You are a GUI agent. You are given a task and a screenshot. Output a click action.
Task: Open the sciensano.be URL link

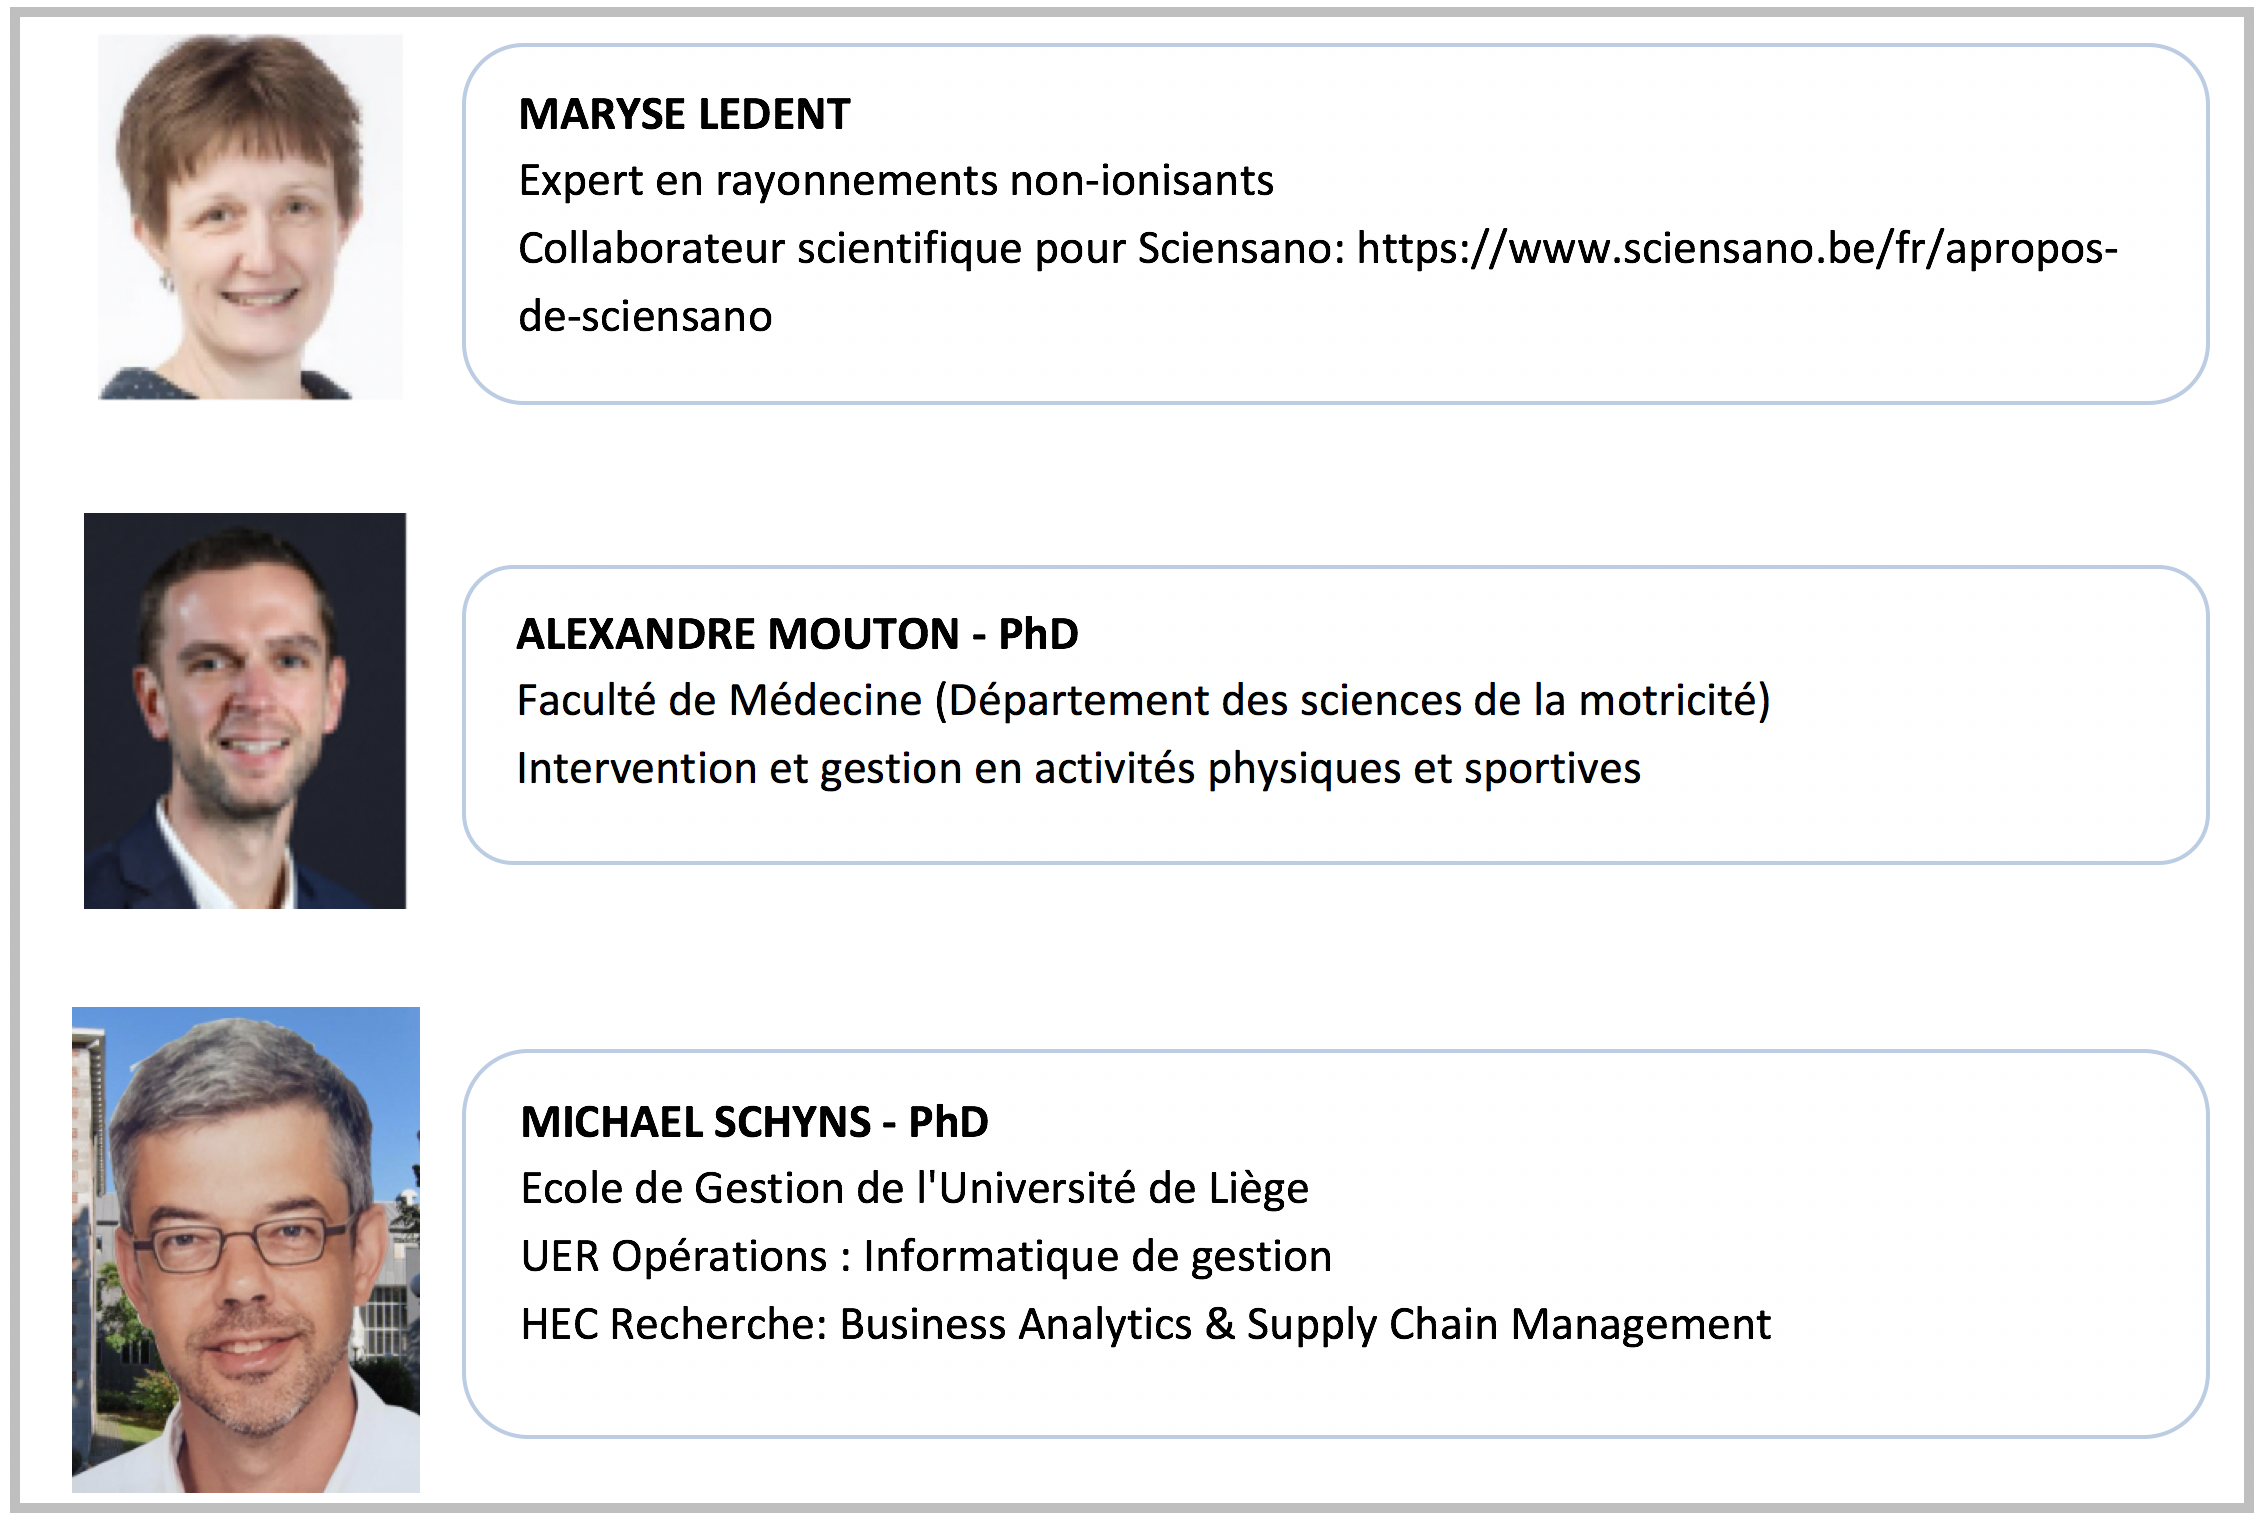[1736, 248]
